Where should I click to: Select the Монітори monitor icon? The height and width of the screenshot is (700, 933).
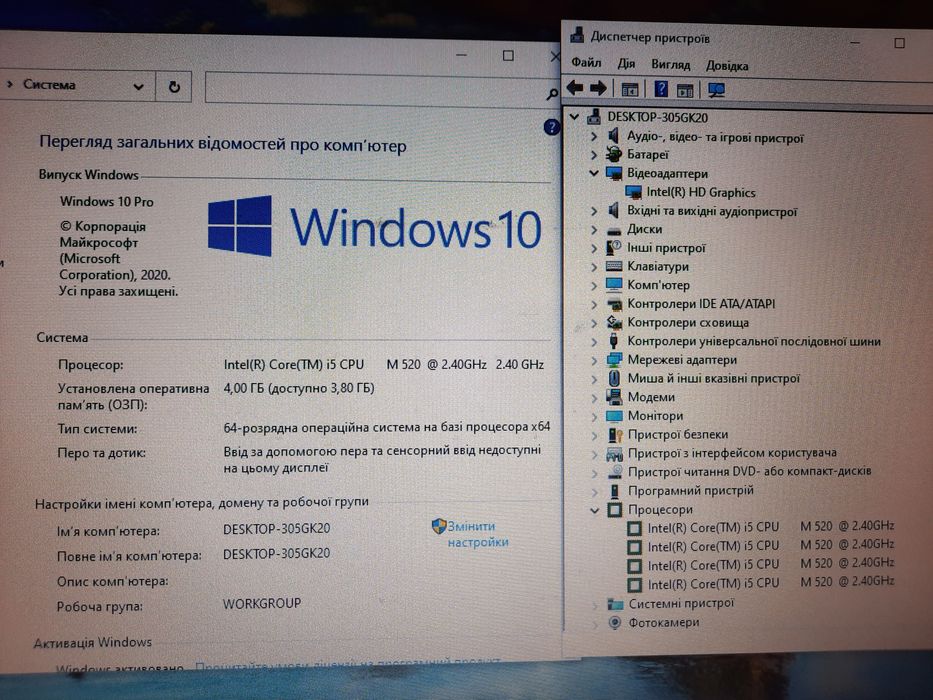point(614,415)
